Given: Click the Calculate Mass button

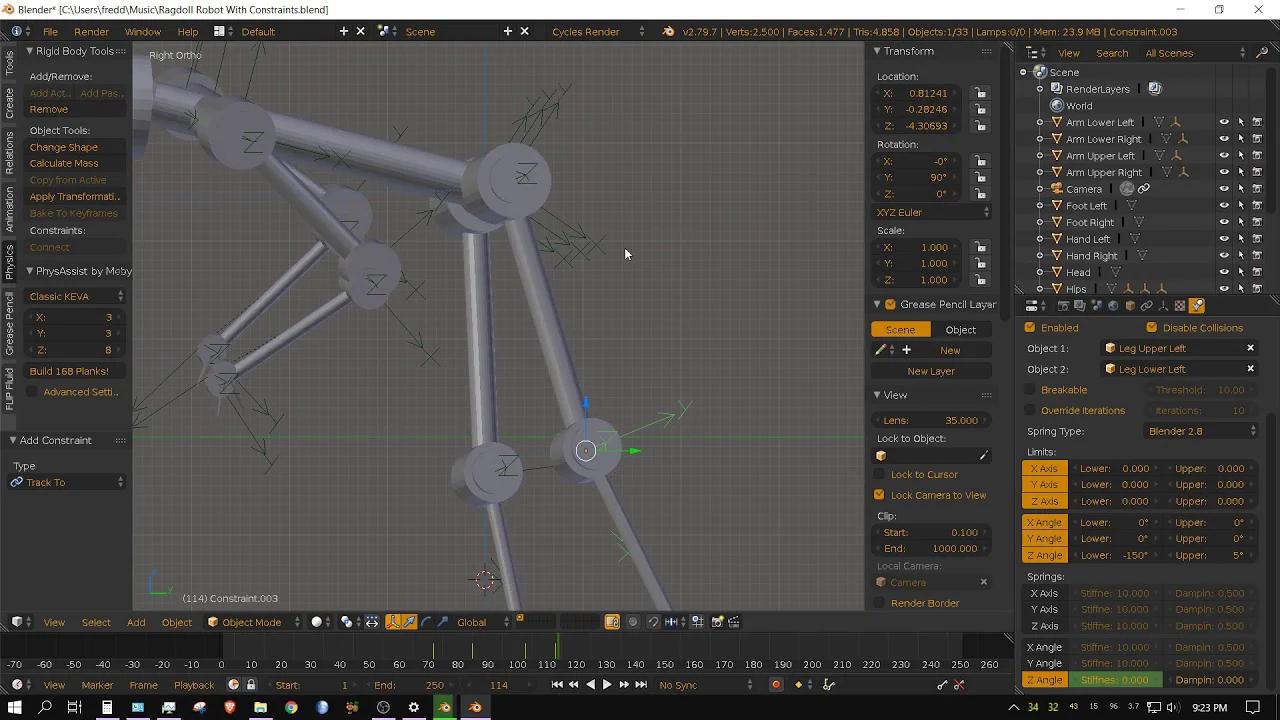Looking at the screenshot, I should point(64,163).
